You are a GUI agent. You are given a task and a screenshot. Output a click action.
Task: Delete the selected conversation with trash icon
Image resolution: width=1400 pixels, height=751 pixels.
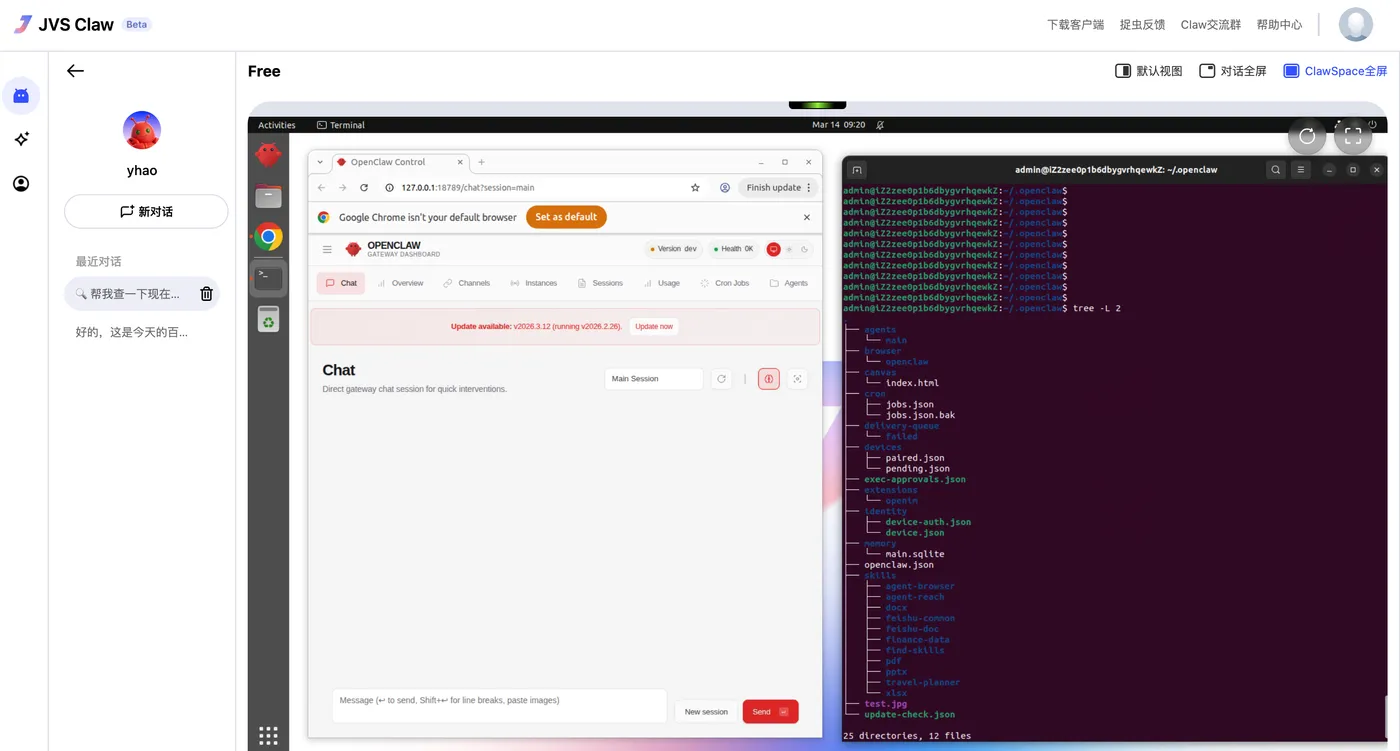point(206,294)
